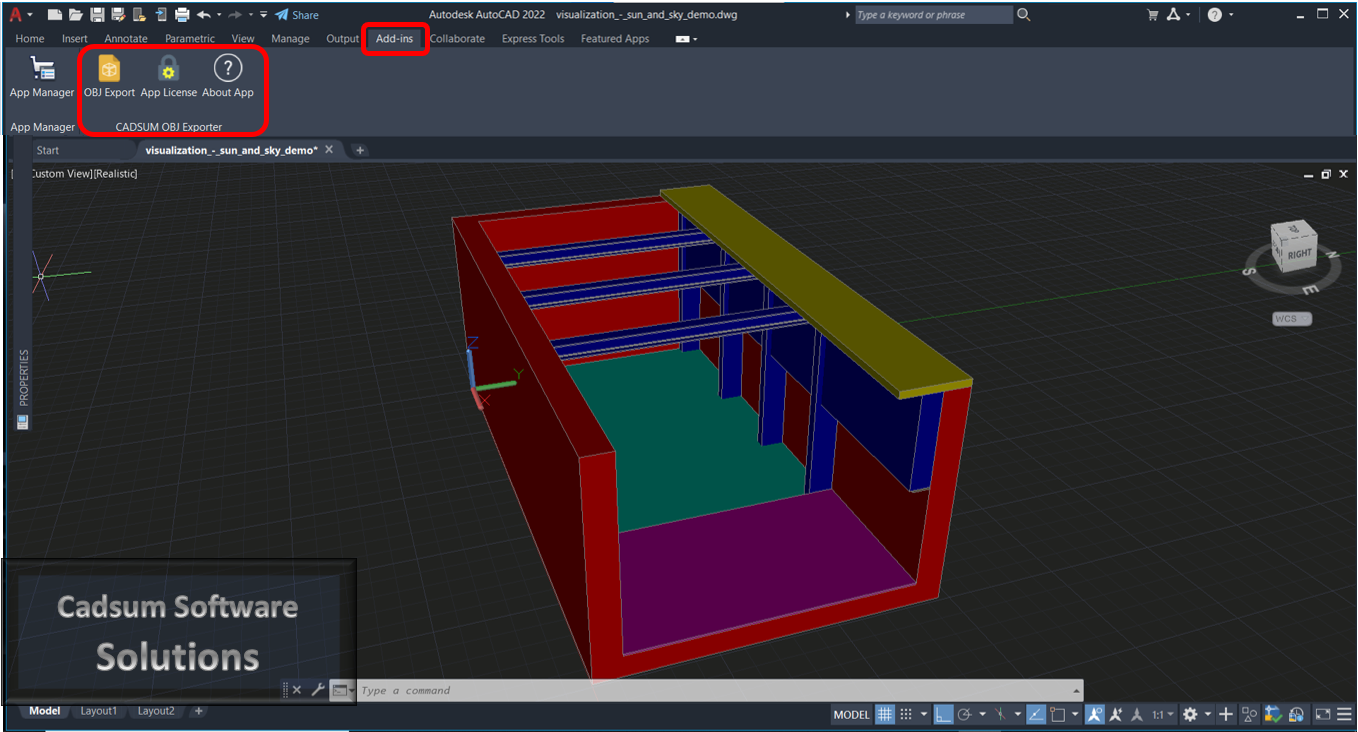The image size is (1358, 732).
Task: Close the command line window
Action: [x=297, y=690]
